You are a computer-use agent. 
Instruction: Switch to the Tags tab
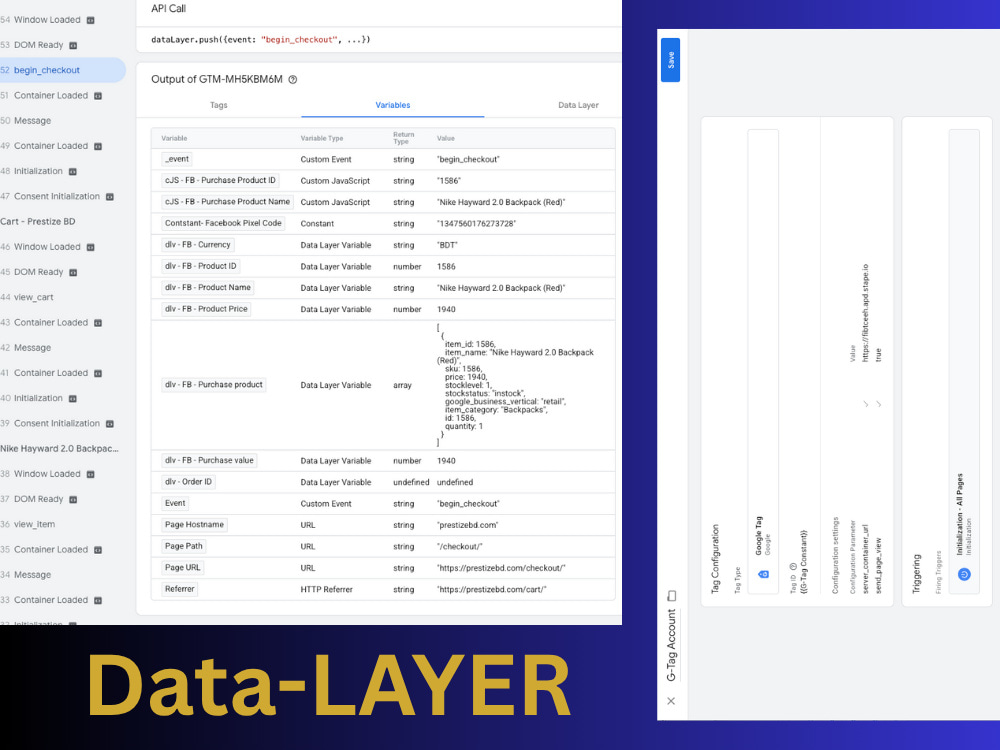click(219, 105)
